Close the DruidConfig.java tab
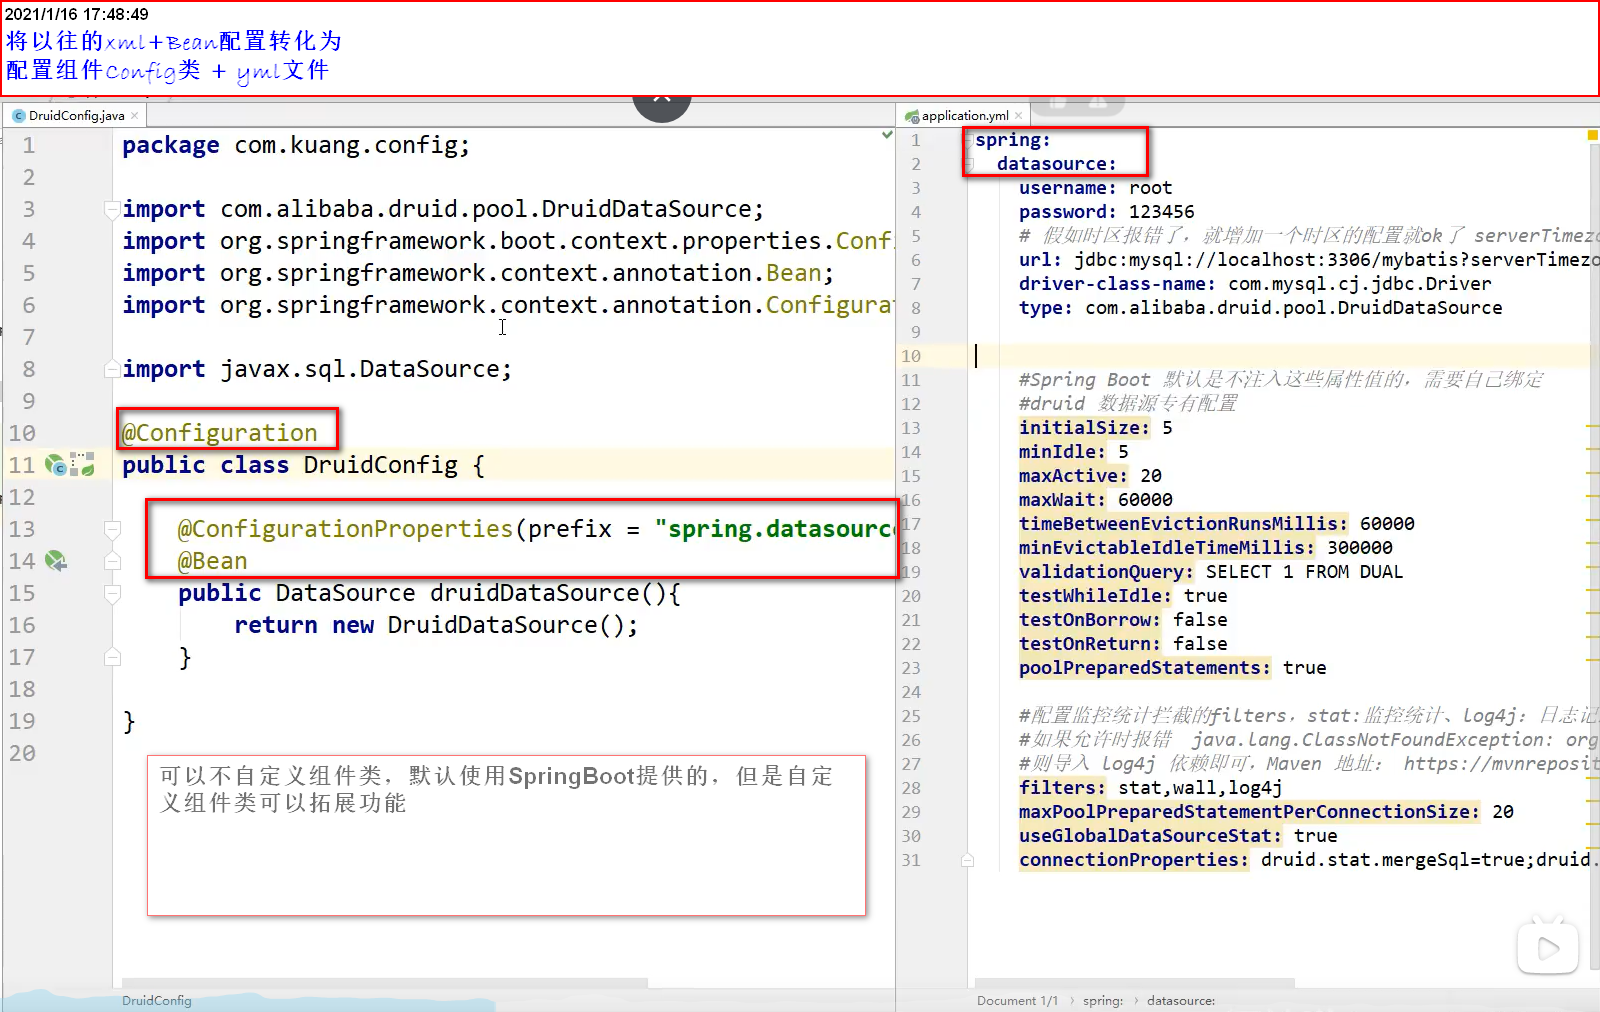The image size is (1600, 1012). click(135, 116)
